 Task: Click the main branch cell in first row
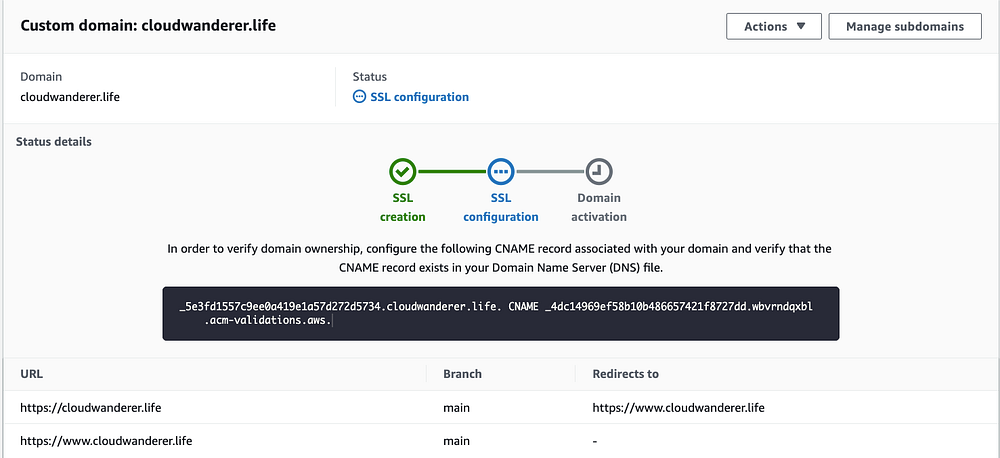tap(456, 408)
